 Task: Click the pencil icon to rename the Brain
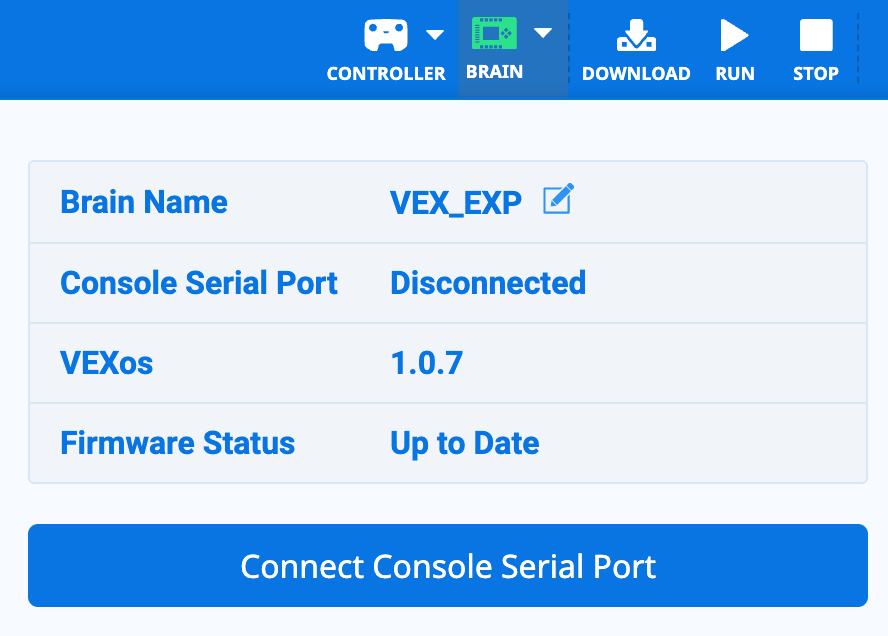coord(557,199)
